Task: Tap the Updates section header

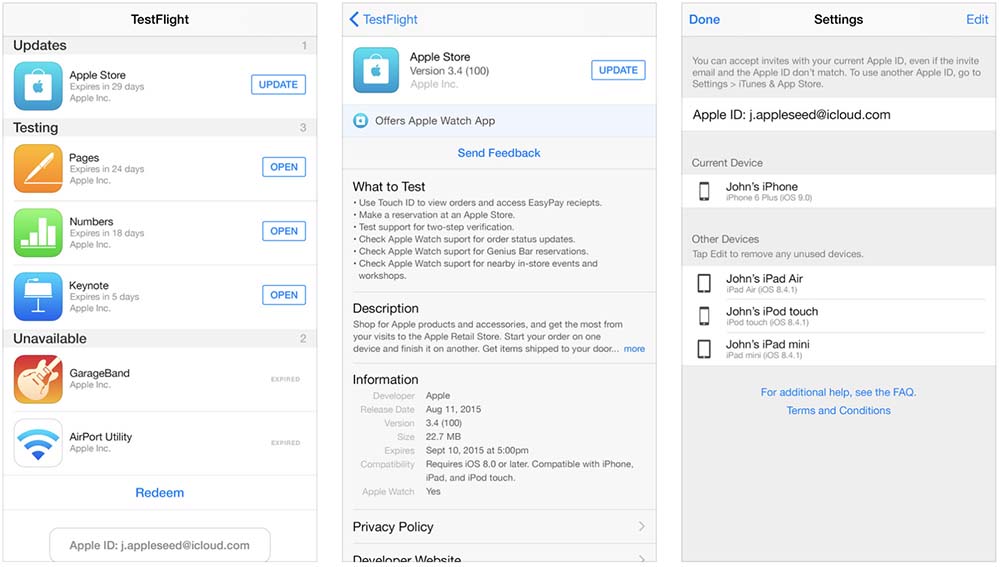Action: (x=159, y=45)
